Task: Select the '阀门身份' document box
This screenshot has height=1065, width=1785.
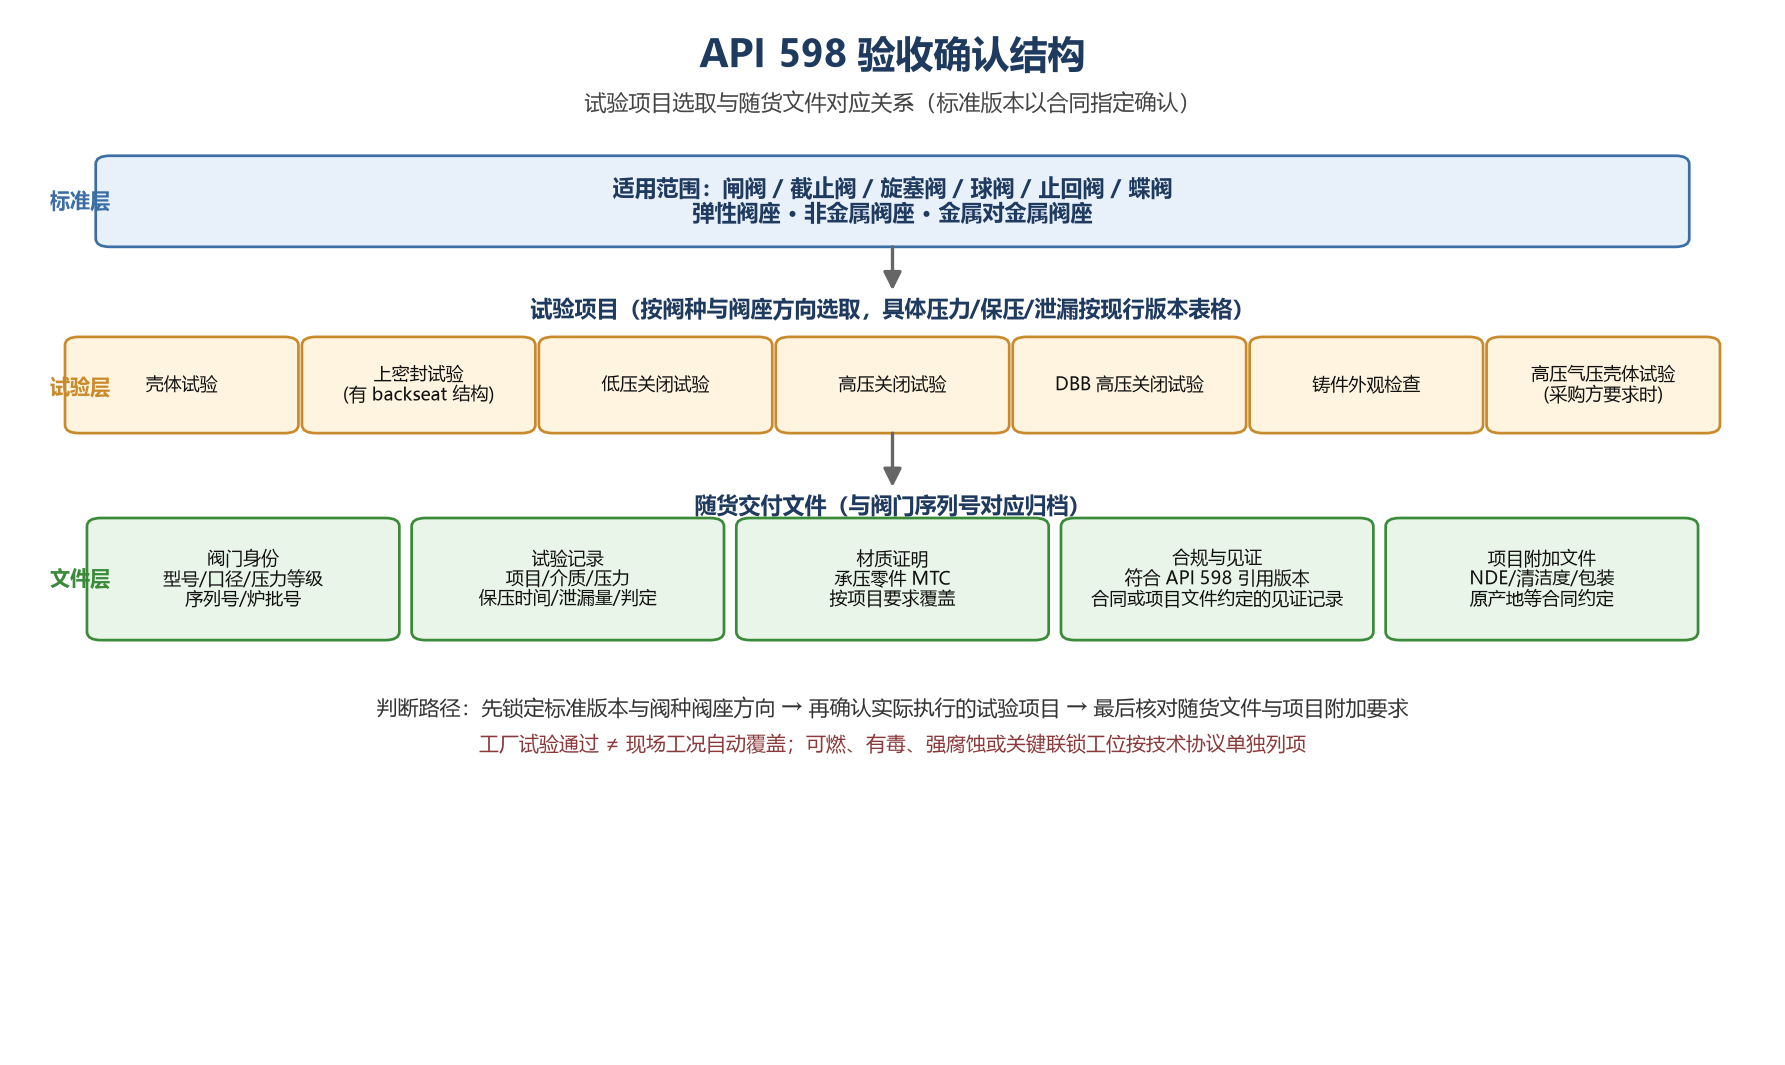Action: click(x=243, y=579)
